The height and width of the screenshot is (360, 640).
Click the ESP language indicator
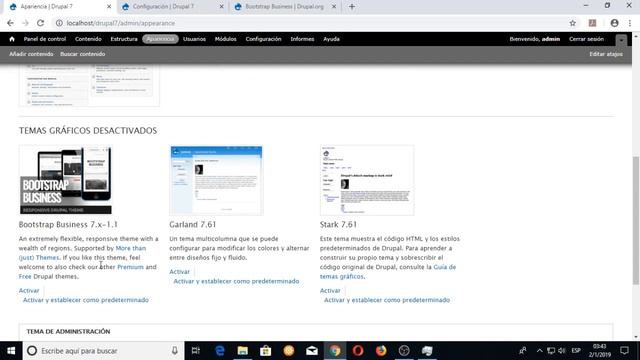coord(576,351)
